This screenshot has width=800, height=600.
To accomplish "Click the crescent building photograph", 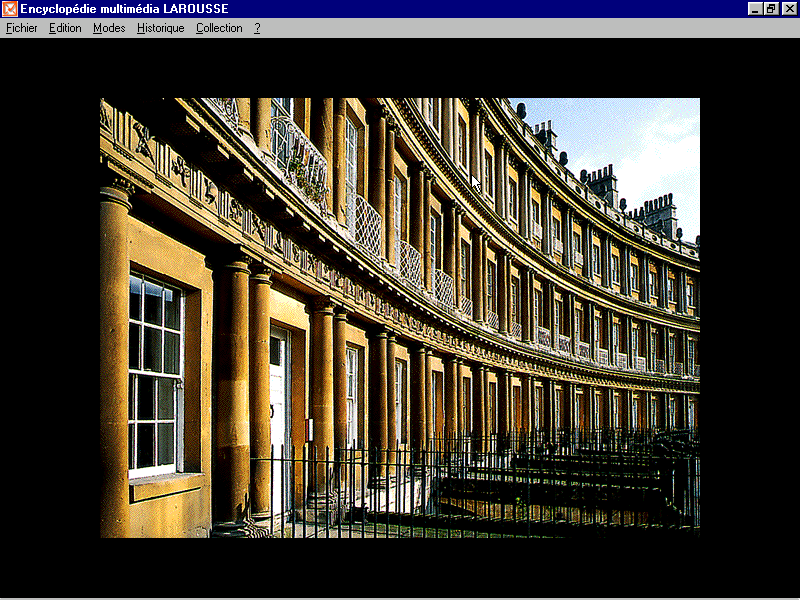I will [x=400, y=318].
